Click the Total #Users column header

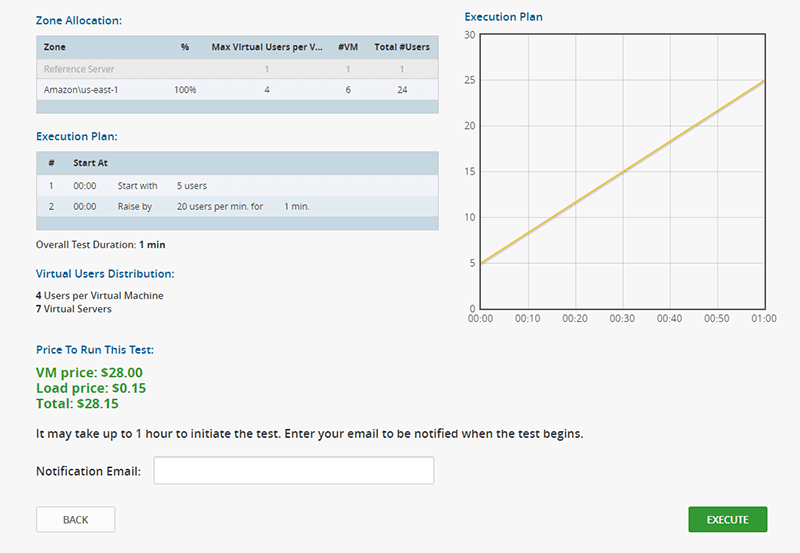(400, 47)
